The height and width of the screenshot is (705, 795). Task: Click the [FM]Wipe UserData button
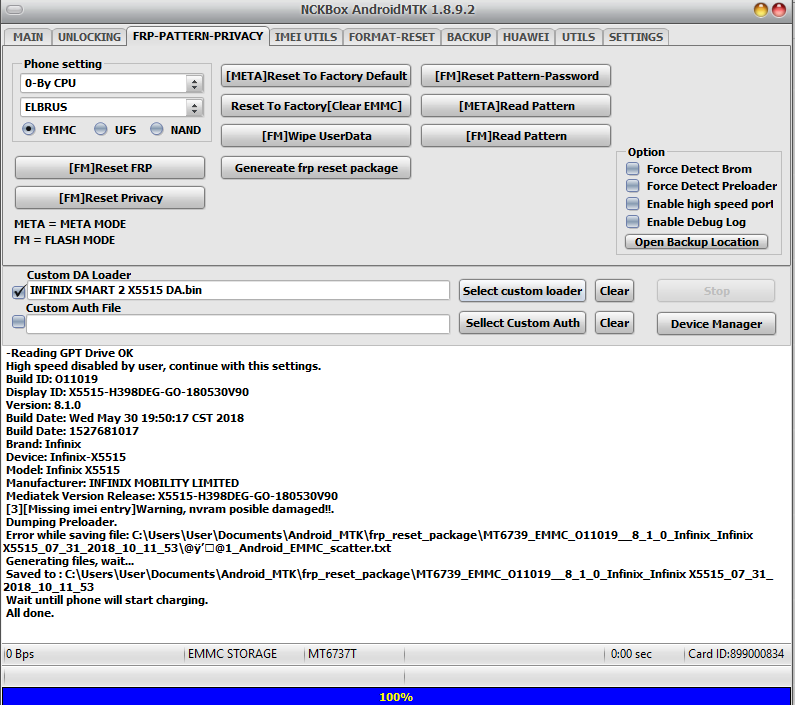[316, 136]
